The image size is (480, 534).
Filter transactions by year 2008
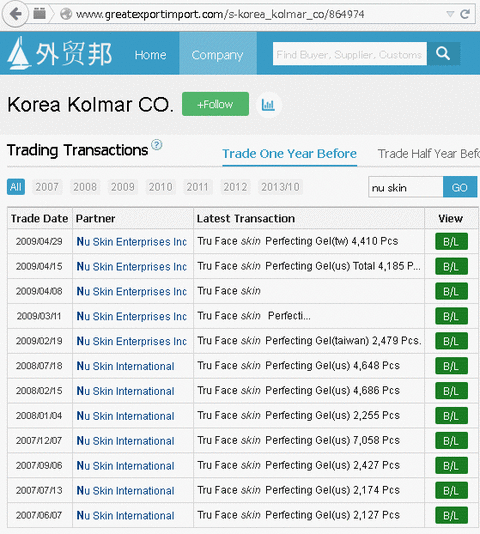point(85,187)
